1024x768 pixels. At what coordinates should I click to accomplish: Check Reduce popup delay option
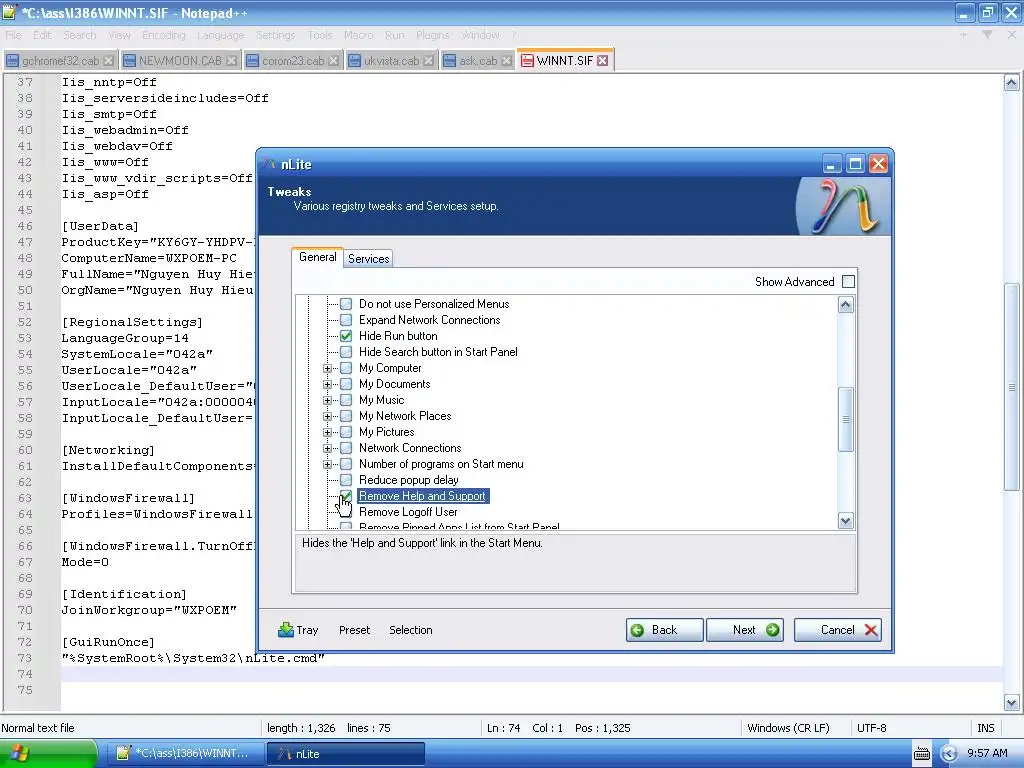coord(346,480)
